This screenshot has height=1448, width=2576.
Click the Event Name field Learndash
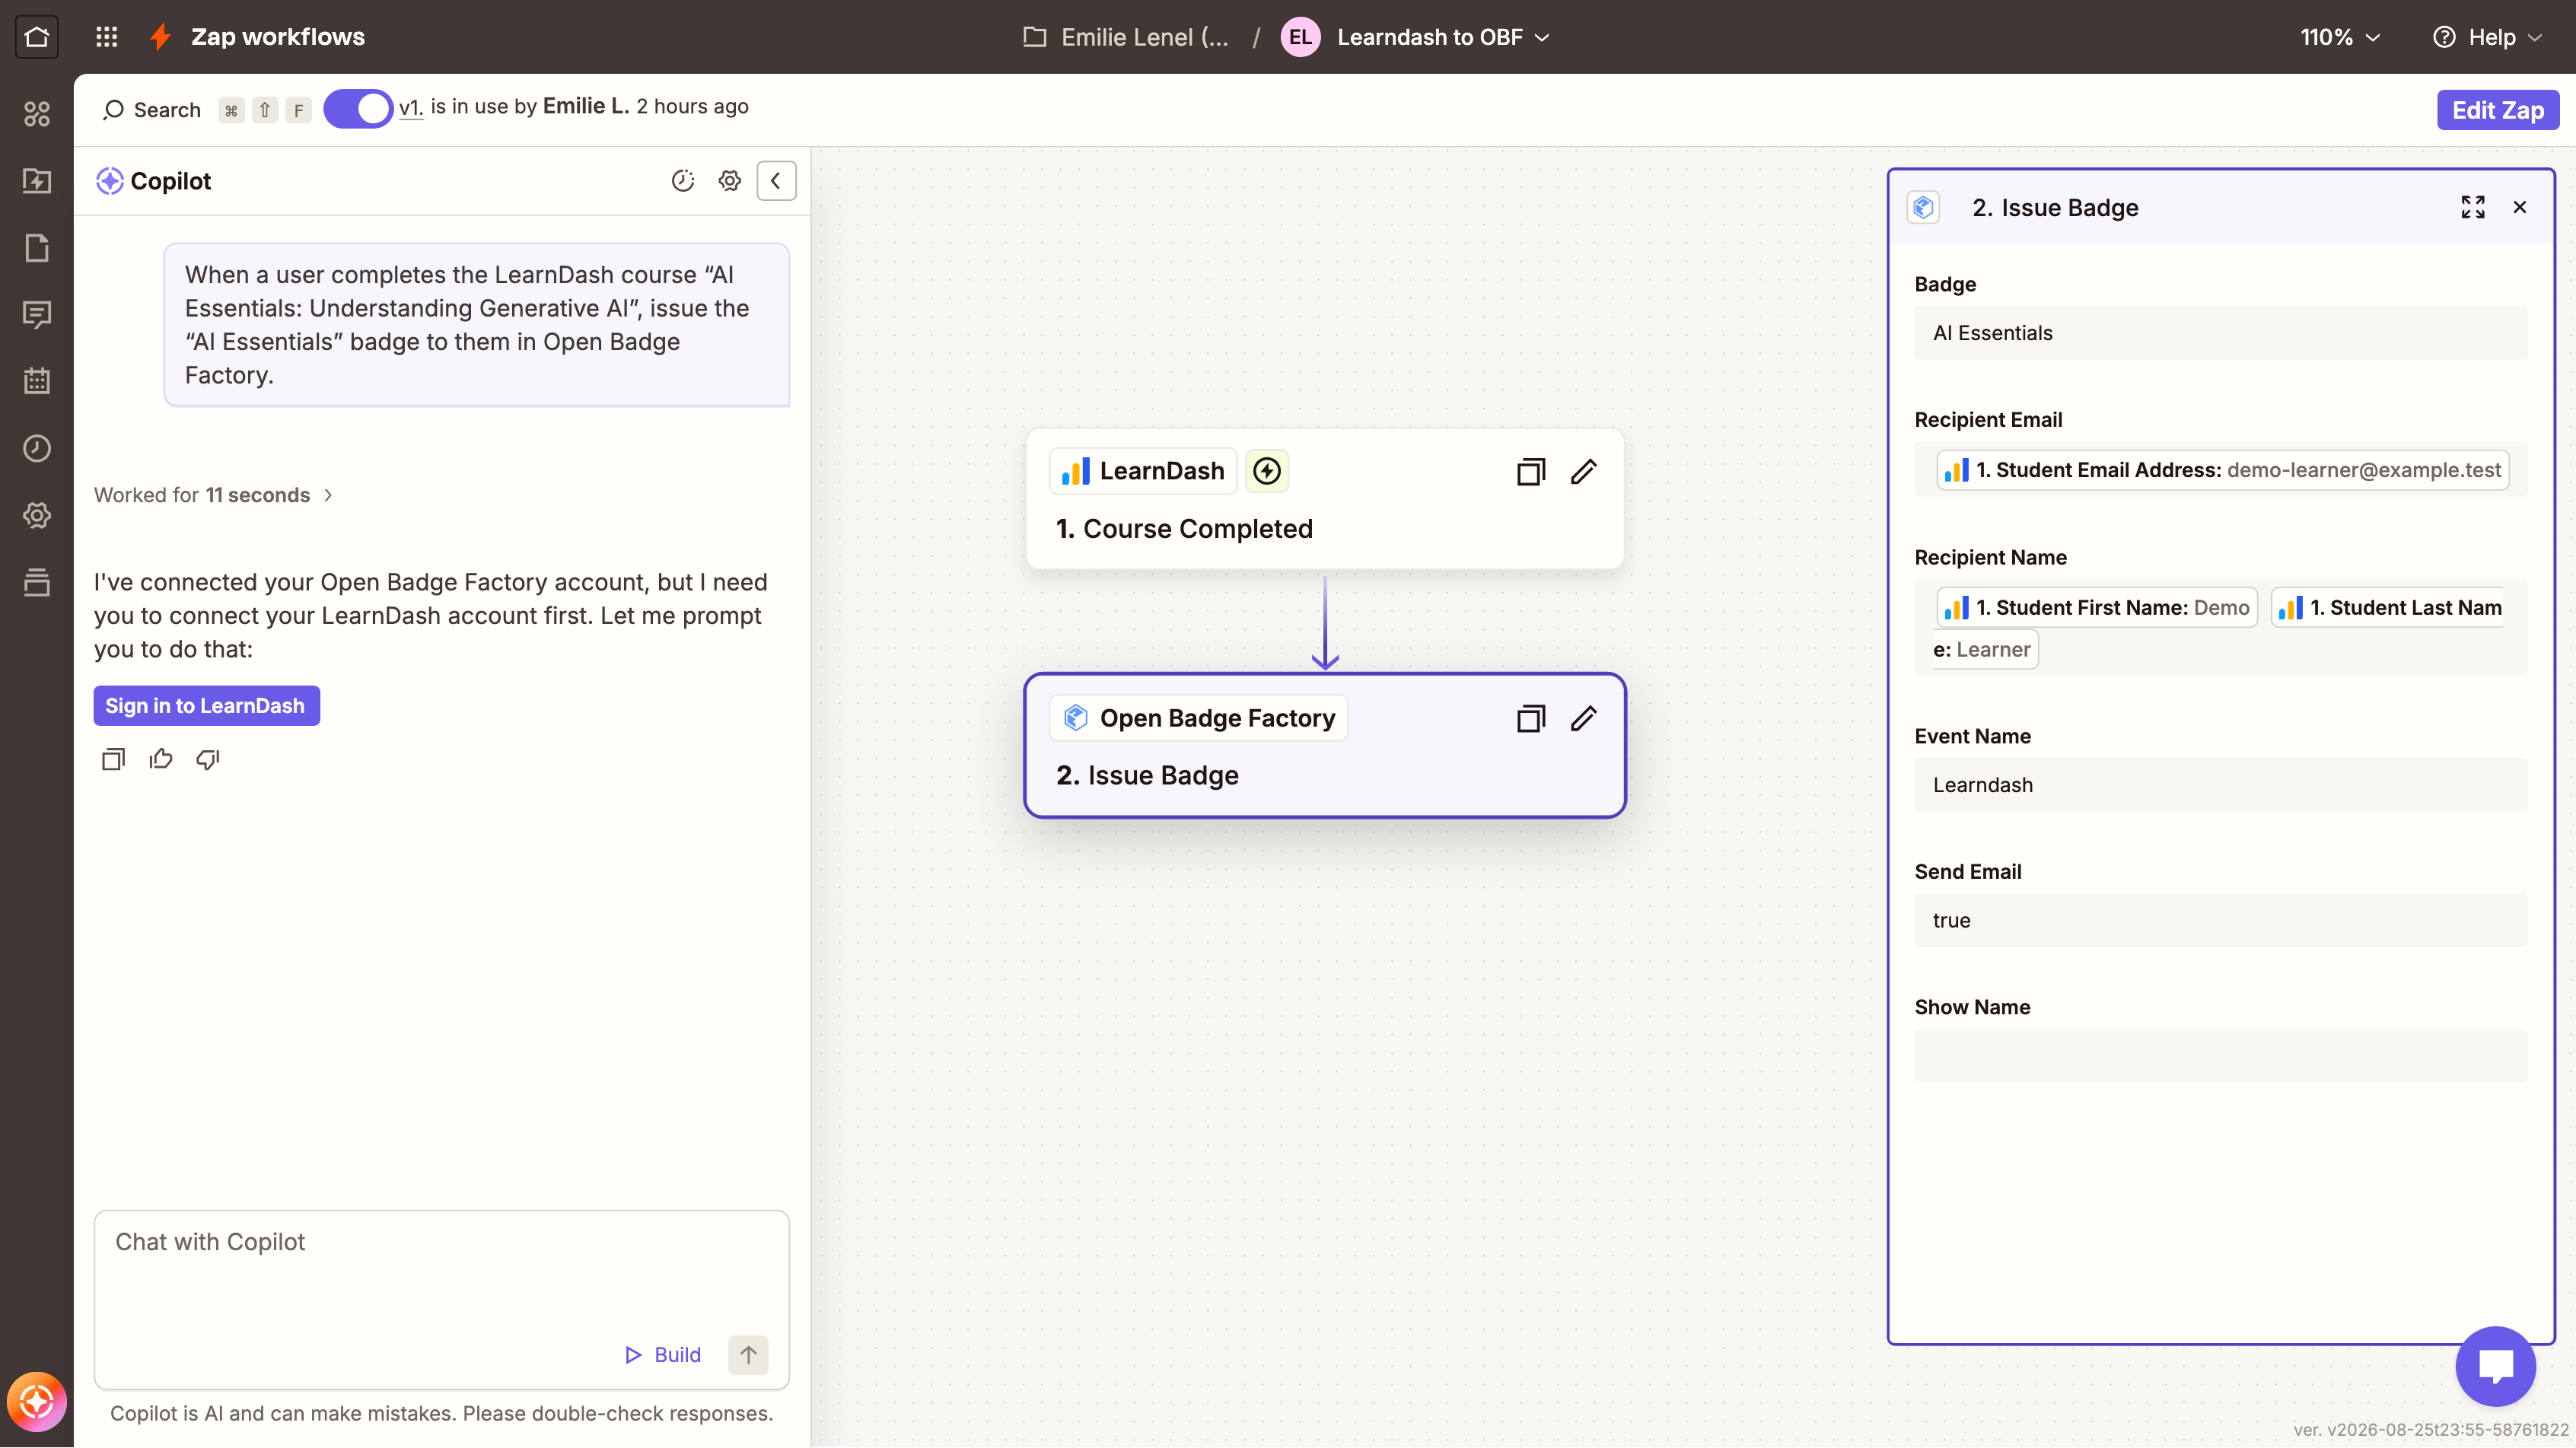click(x=2221, y=785)
